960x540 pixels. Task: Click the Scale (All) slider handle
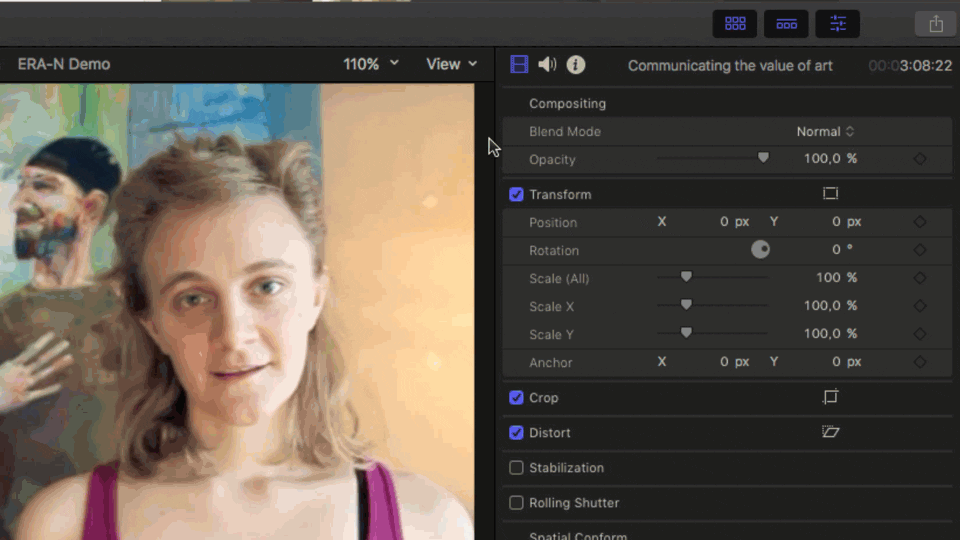click(686, 277)
